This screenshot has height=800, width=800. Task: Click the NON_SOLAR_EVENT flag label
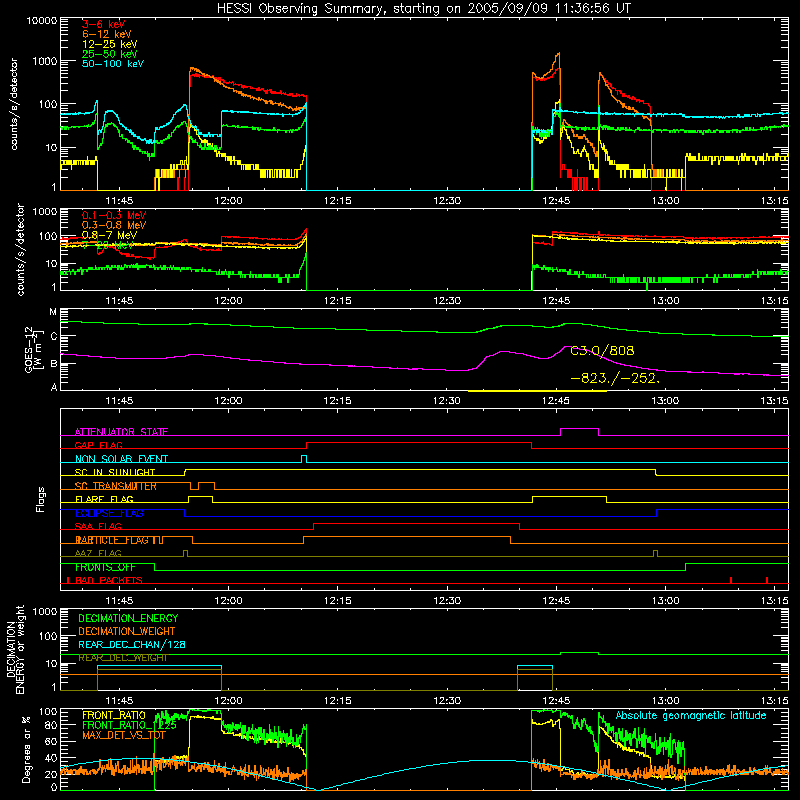point(121,459)
